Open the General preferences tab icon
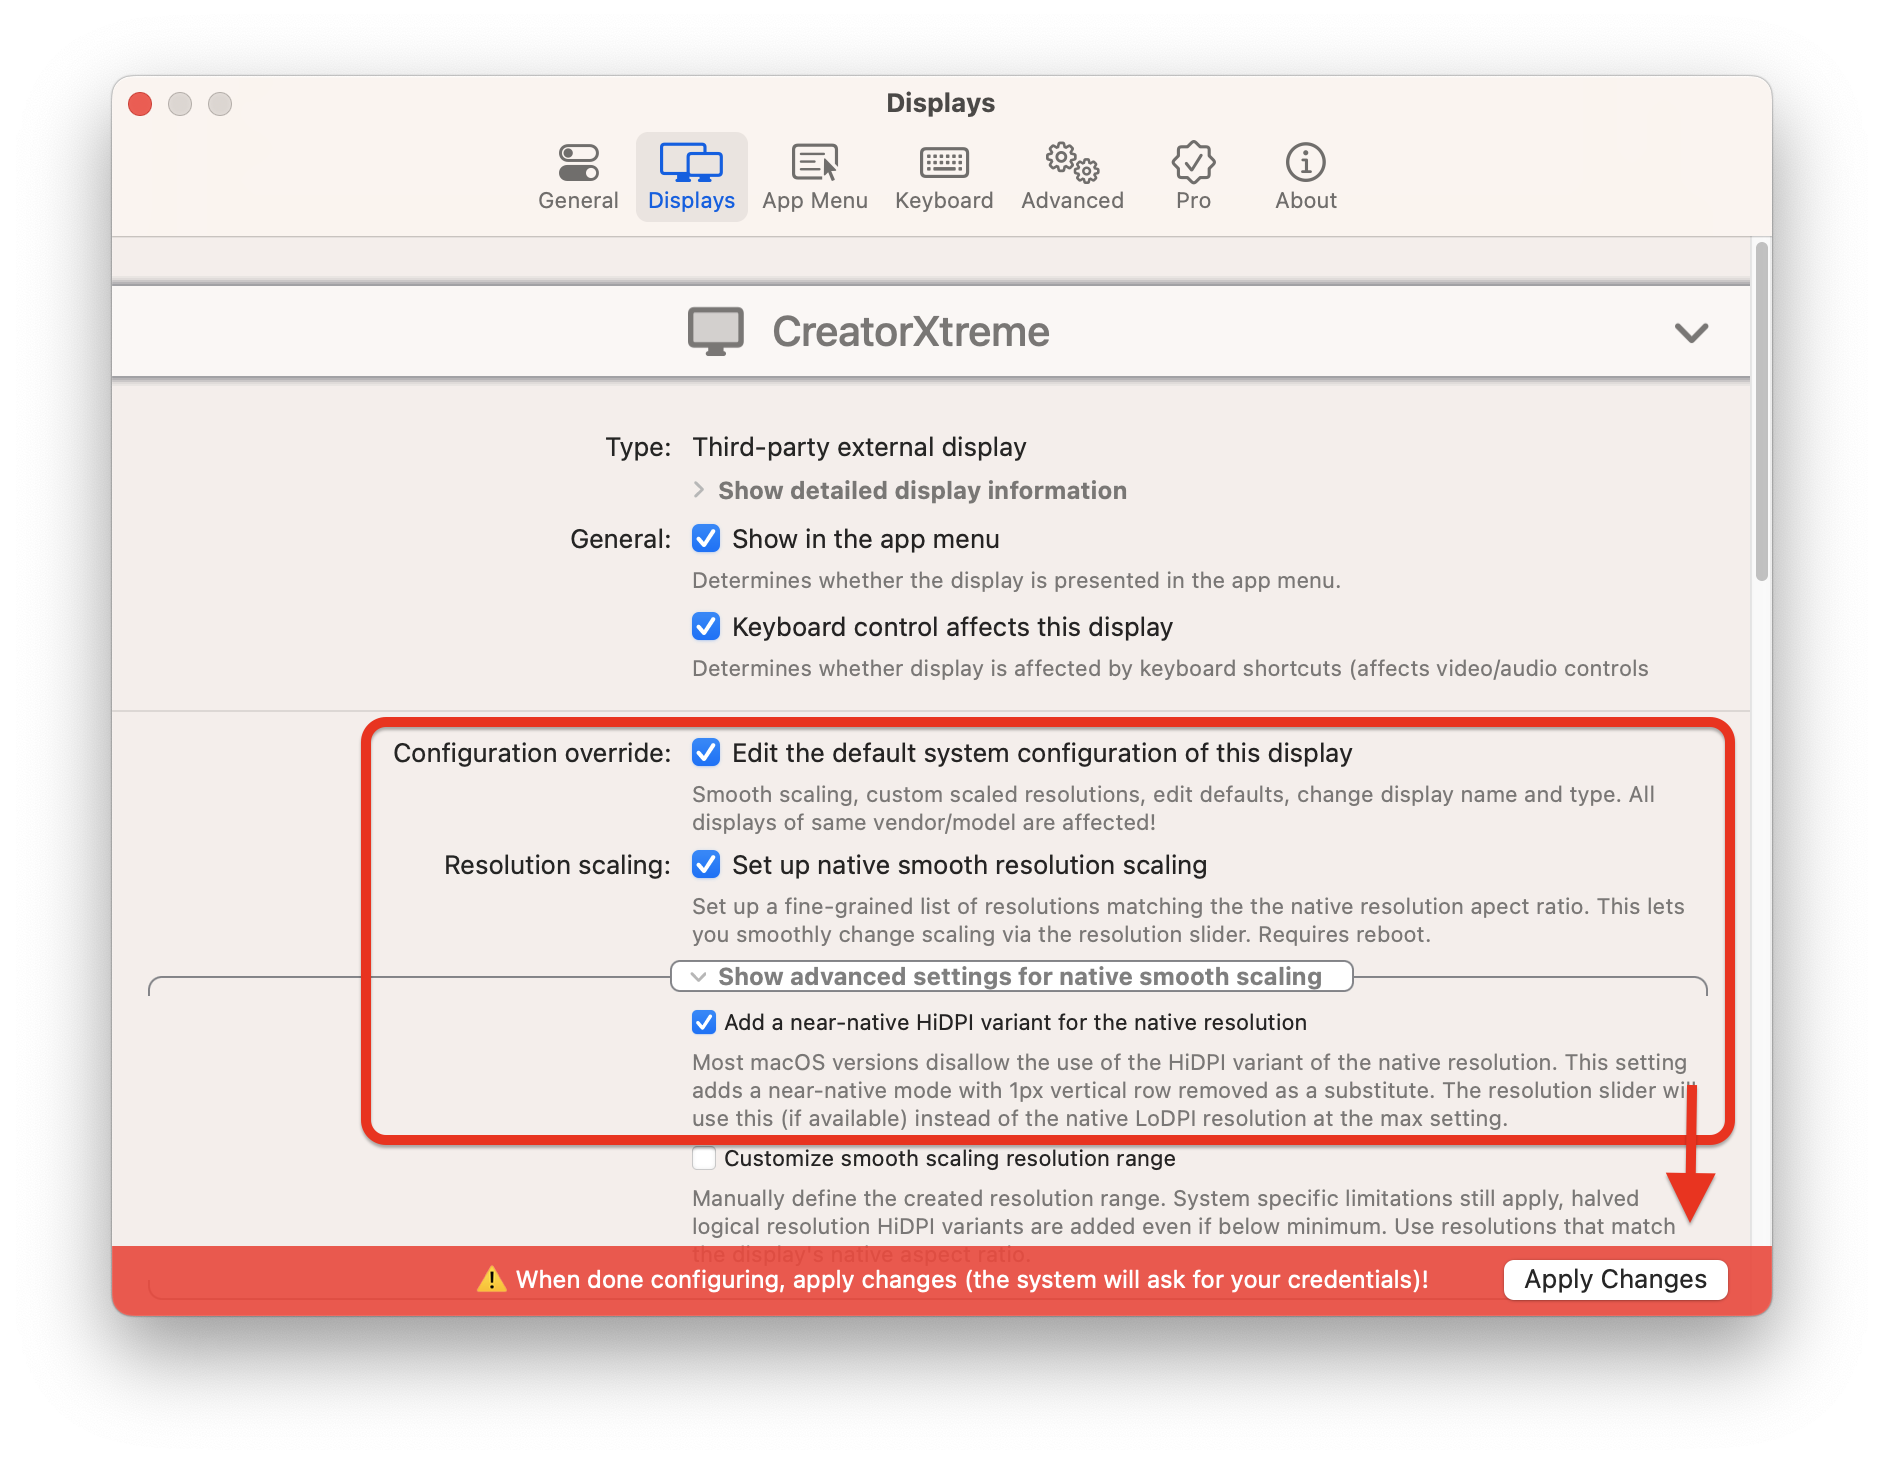The height and width of the screenshot is (1464, 1884). pos(578,162)
